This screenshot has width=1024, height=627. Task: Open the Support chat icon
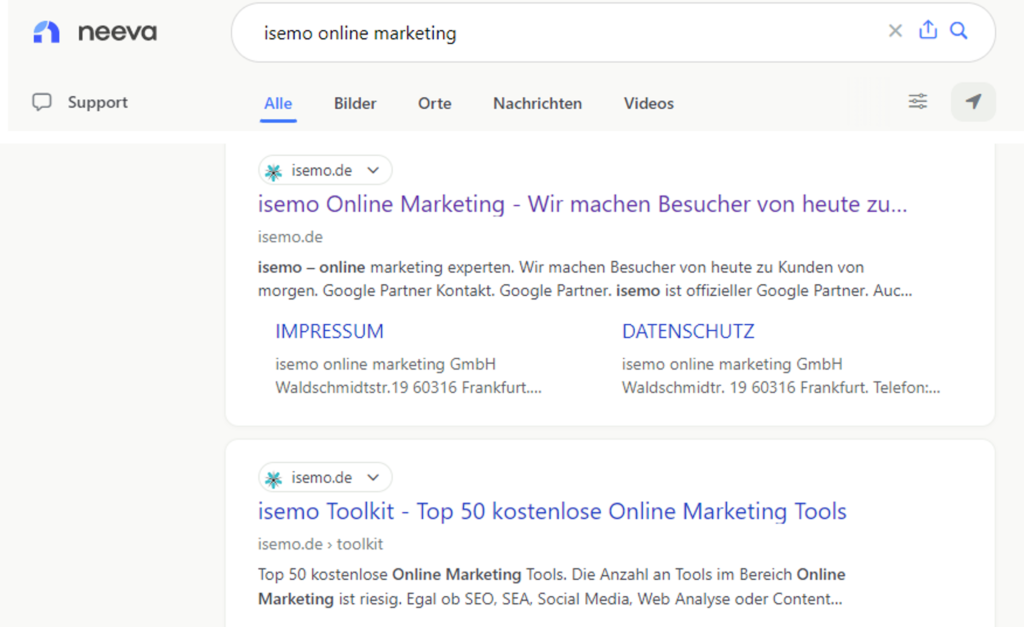tap(42, 102)
